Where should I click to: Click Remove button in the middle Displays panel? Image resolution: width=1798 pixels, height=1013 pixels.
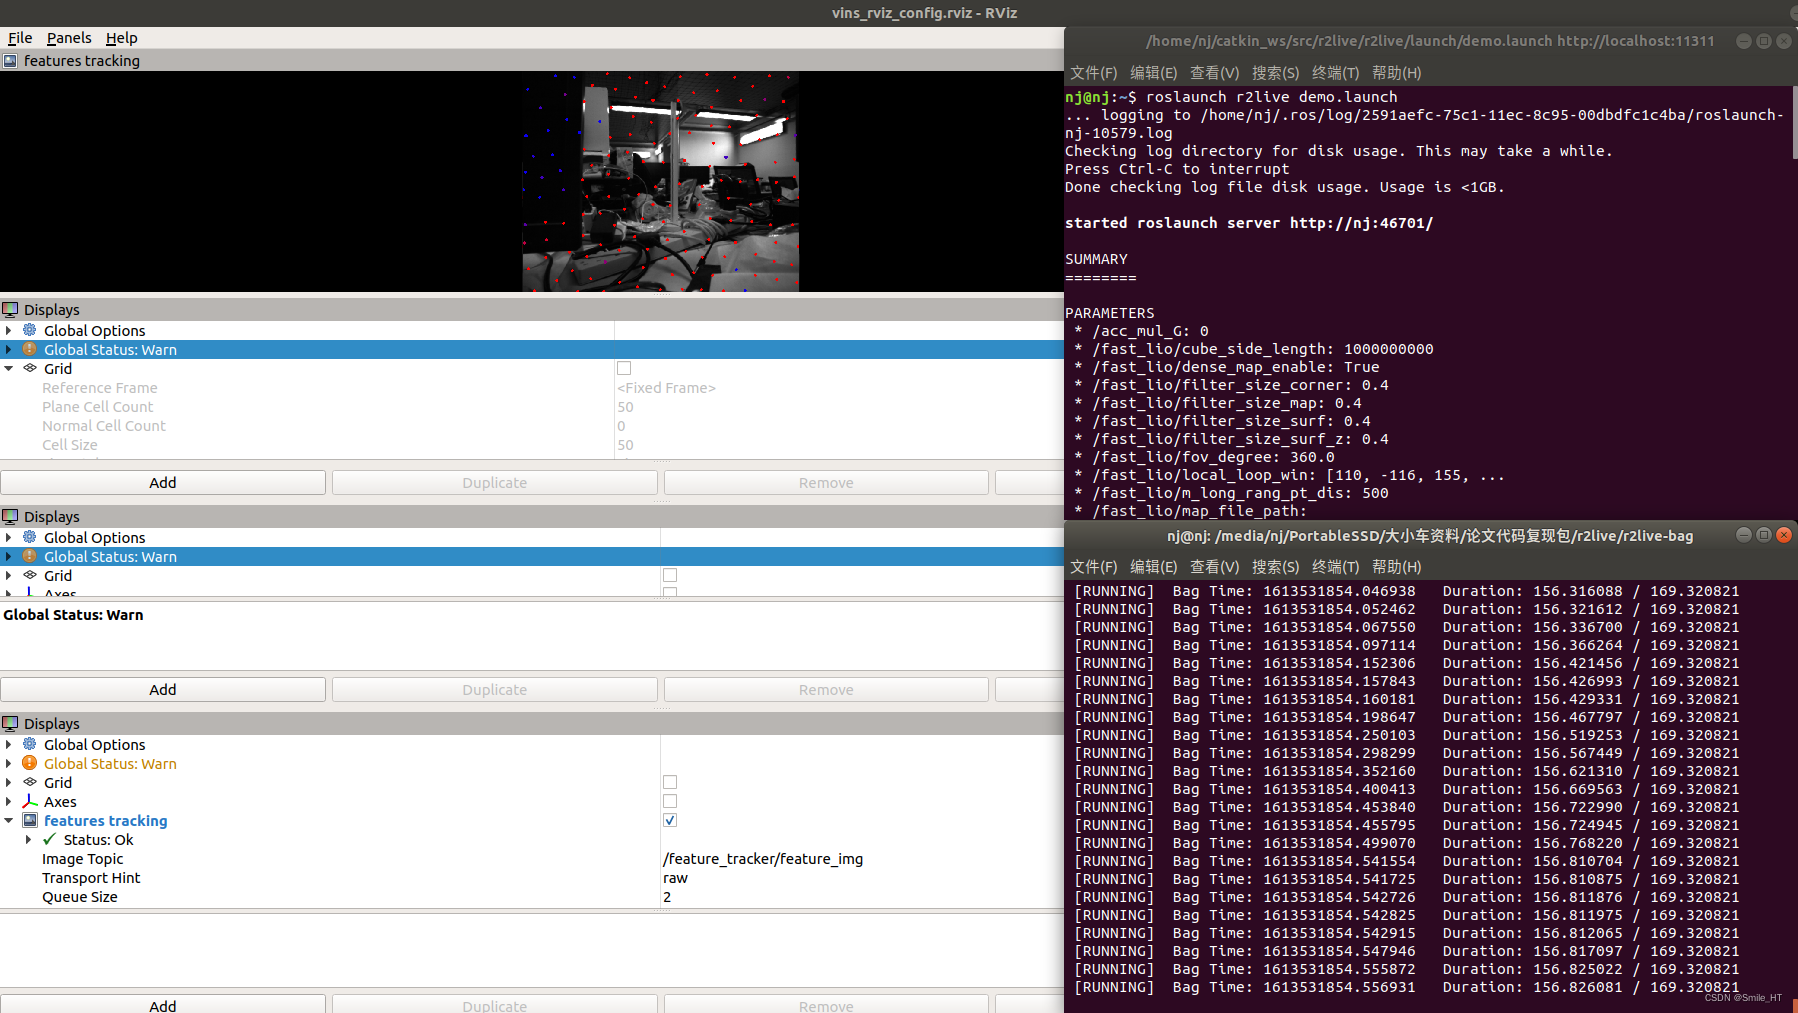[x=826, y=690]
